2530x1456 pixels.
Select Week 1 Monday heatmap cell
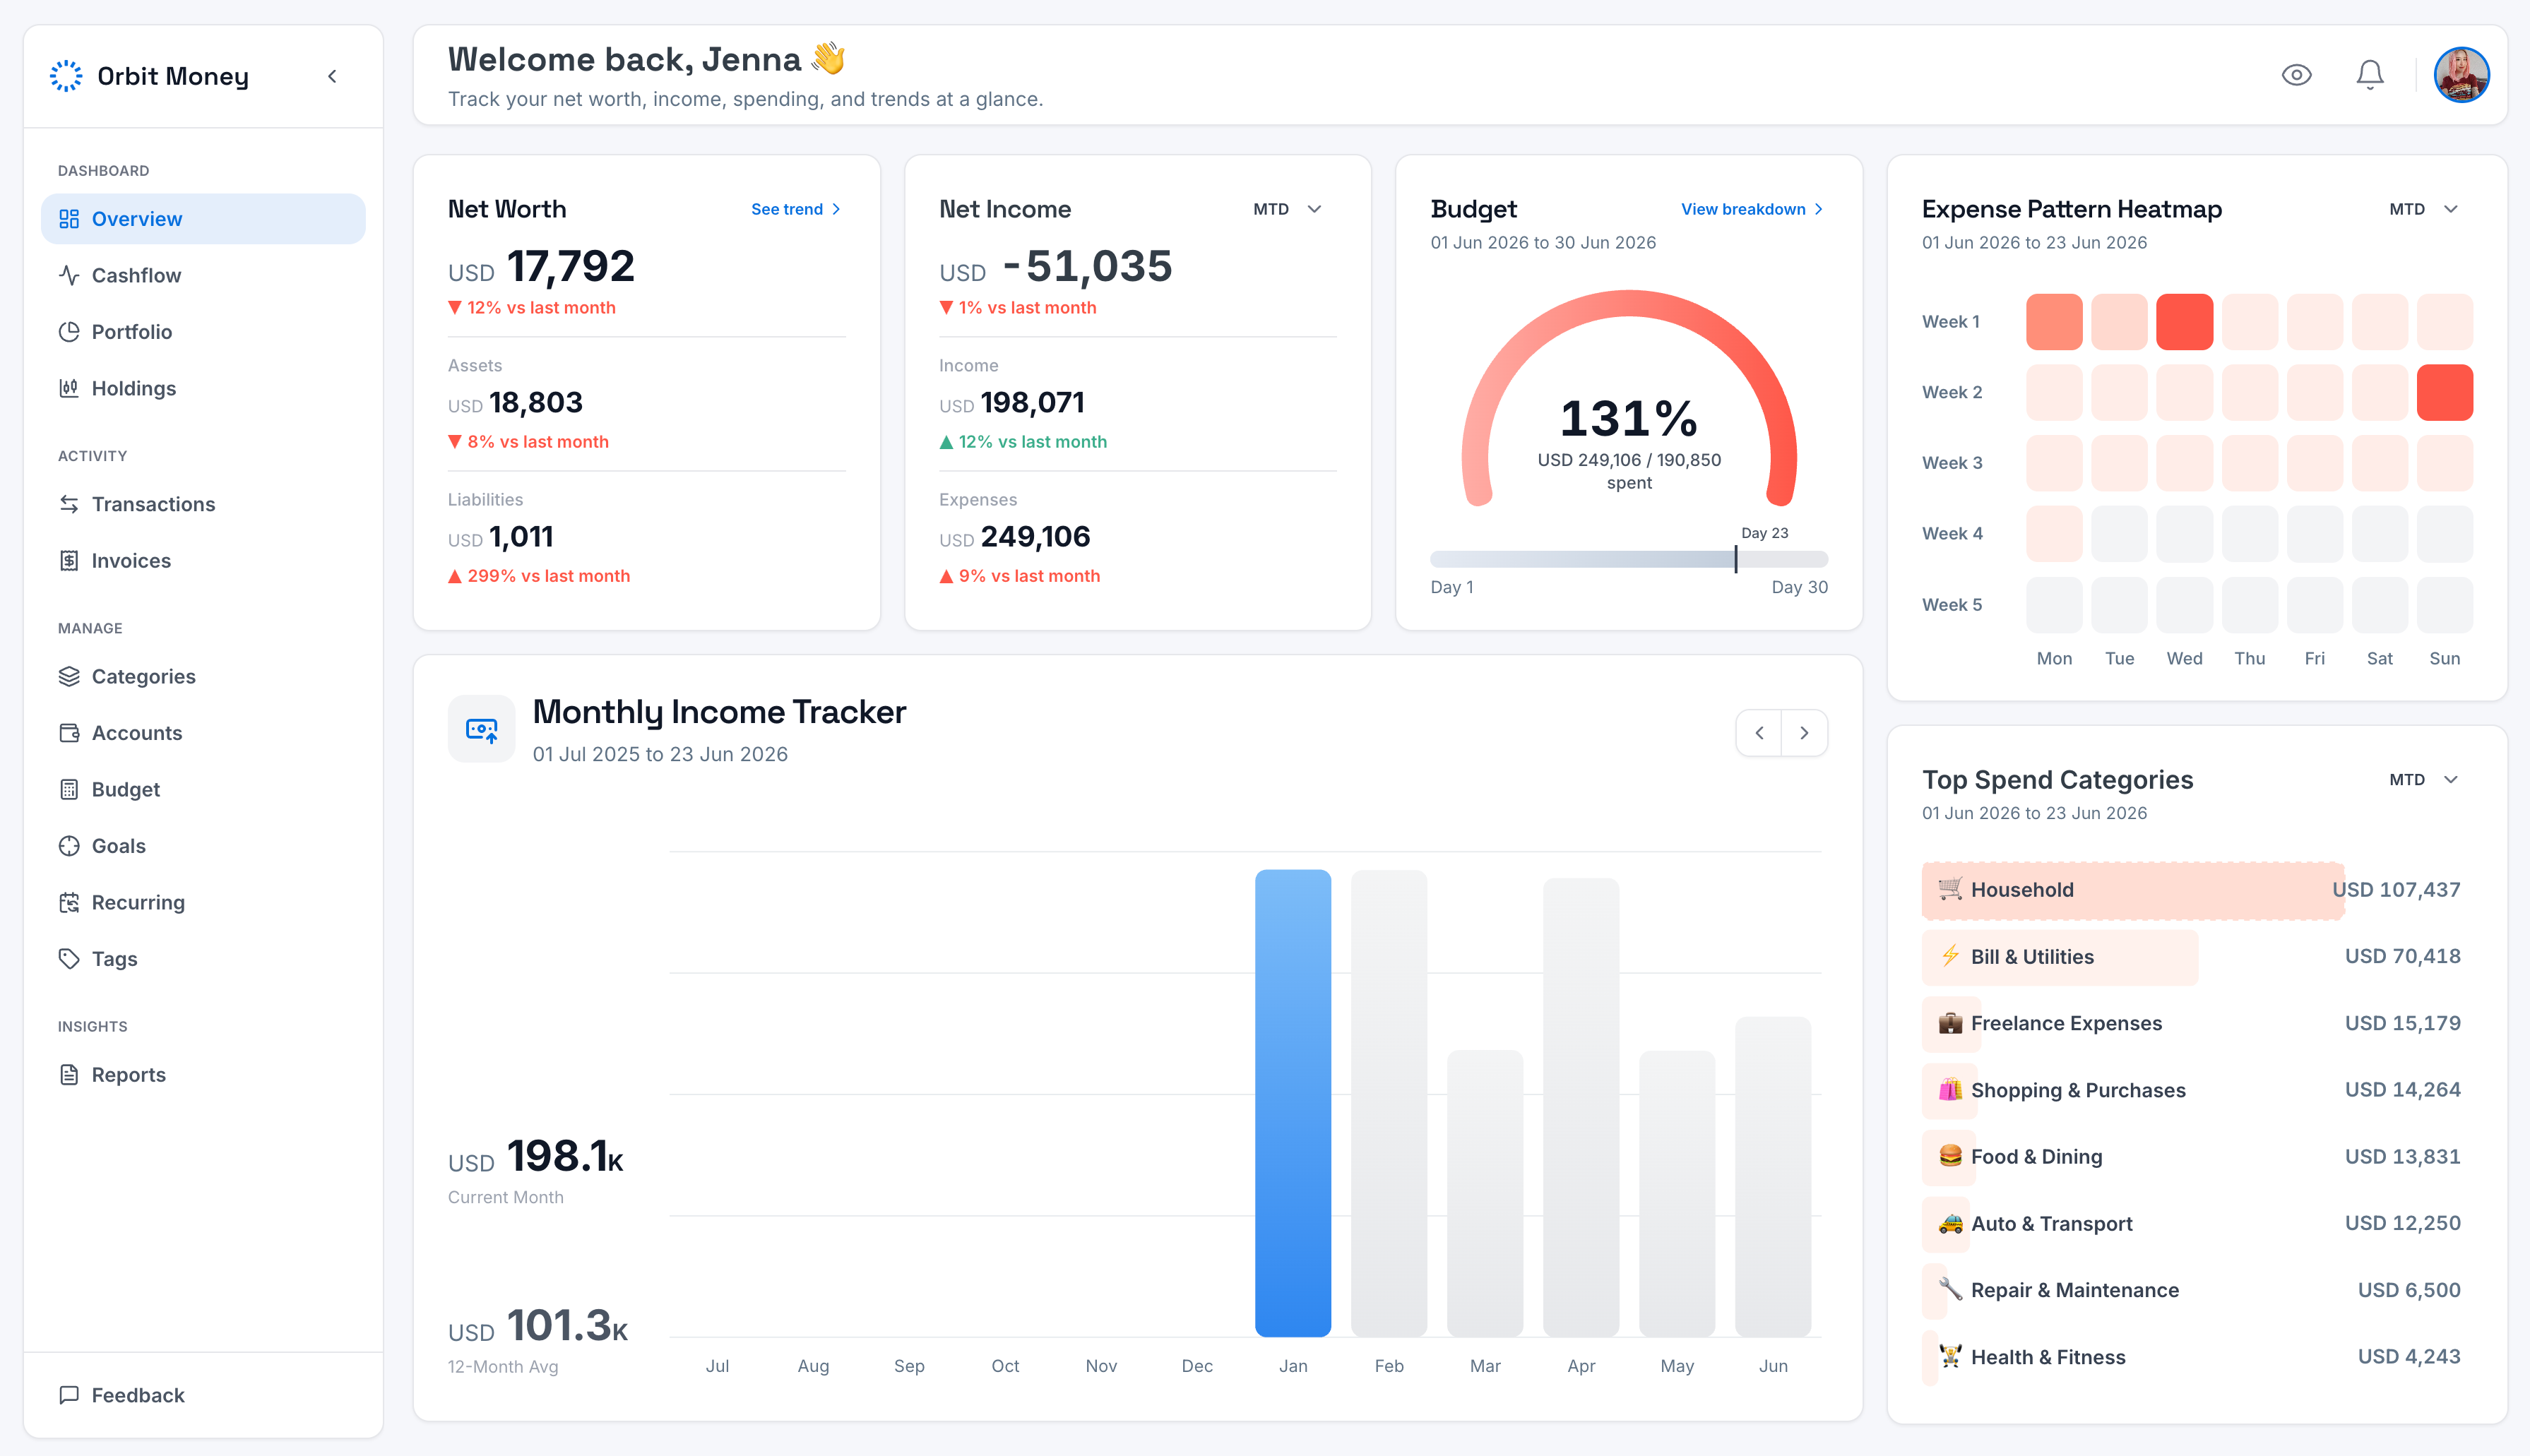click(x=2054, y=322)
